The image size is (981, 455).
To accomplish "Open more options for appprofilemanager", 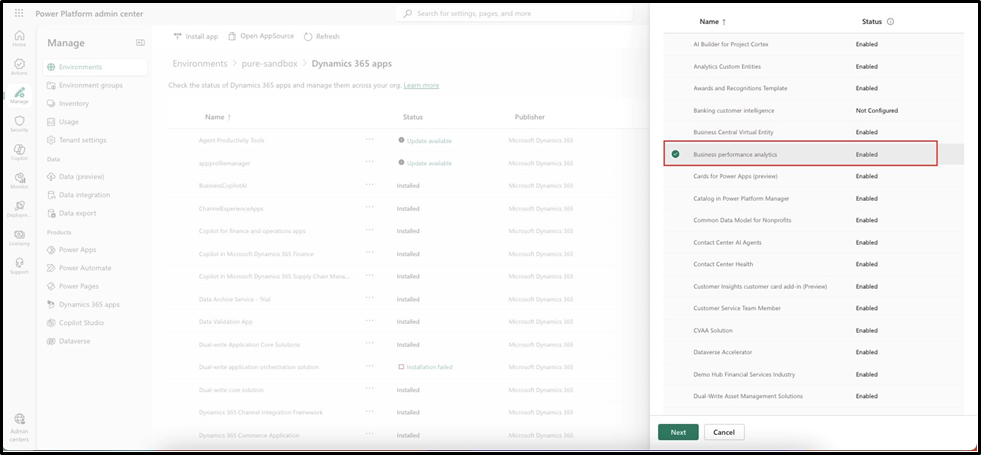I will (370, 161).
